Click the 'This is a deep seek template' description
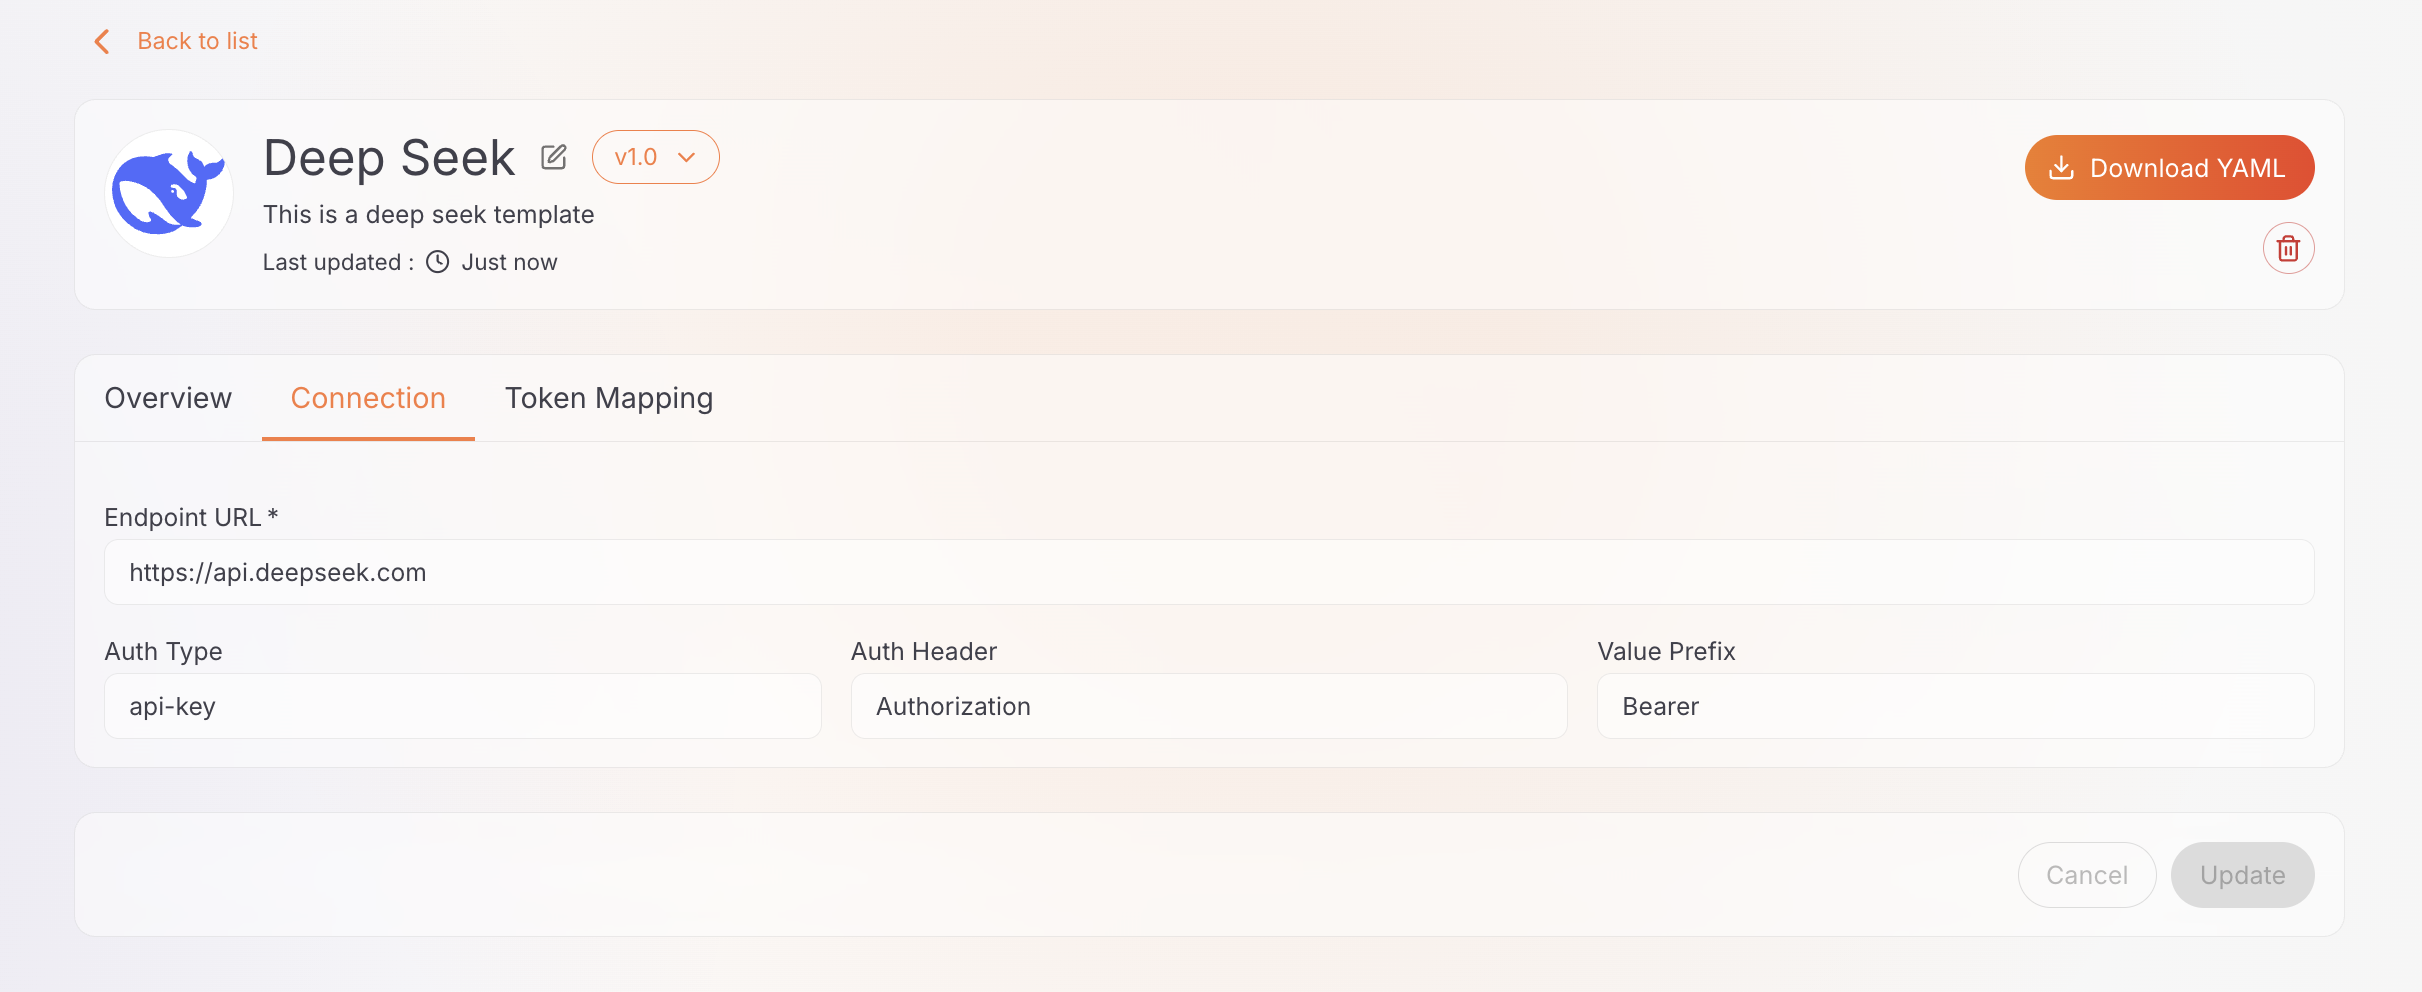Screen dimensions: 2422x992 pos(428,214)
